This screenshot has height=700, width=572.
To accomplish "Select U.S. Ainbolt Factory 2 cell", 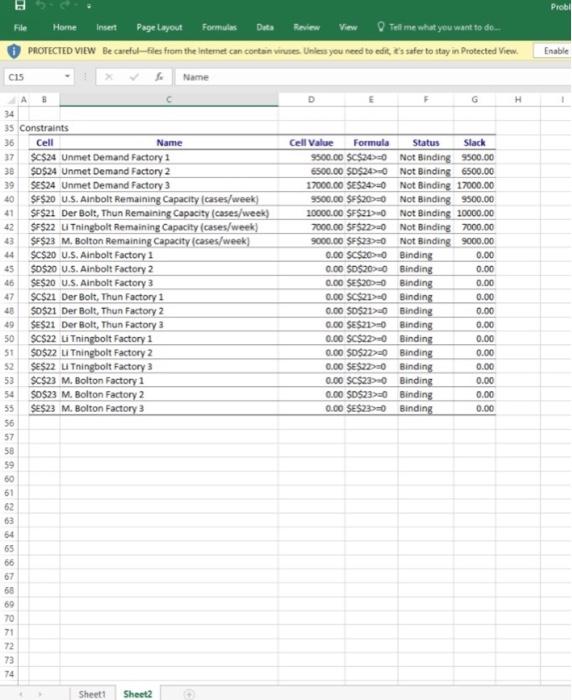I will (169, 269).
